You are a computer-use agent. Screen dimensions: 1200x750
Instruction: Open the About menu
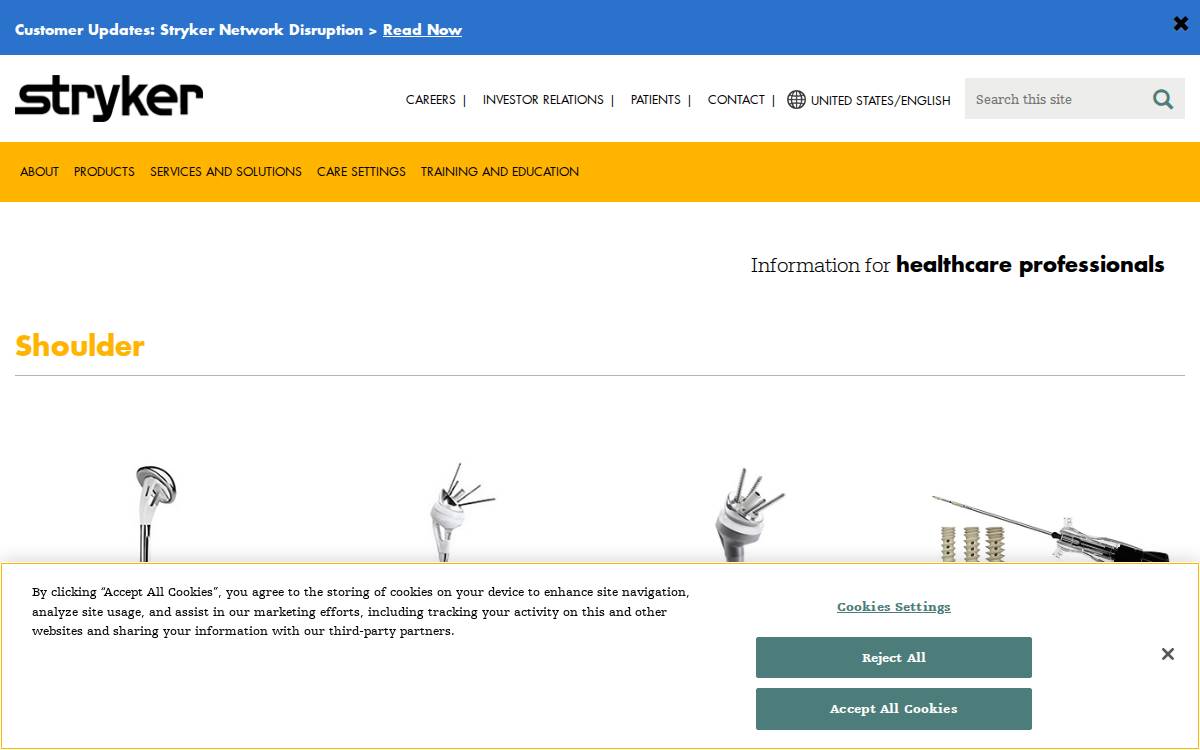click(x=40, y=172)
